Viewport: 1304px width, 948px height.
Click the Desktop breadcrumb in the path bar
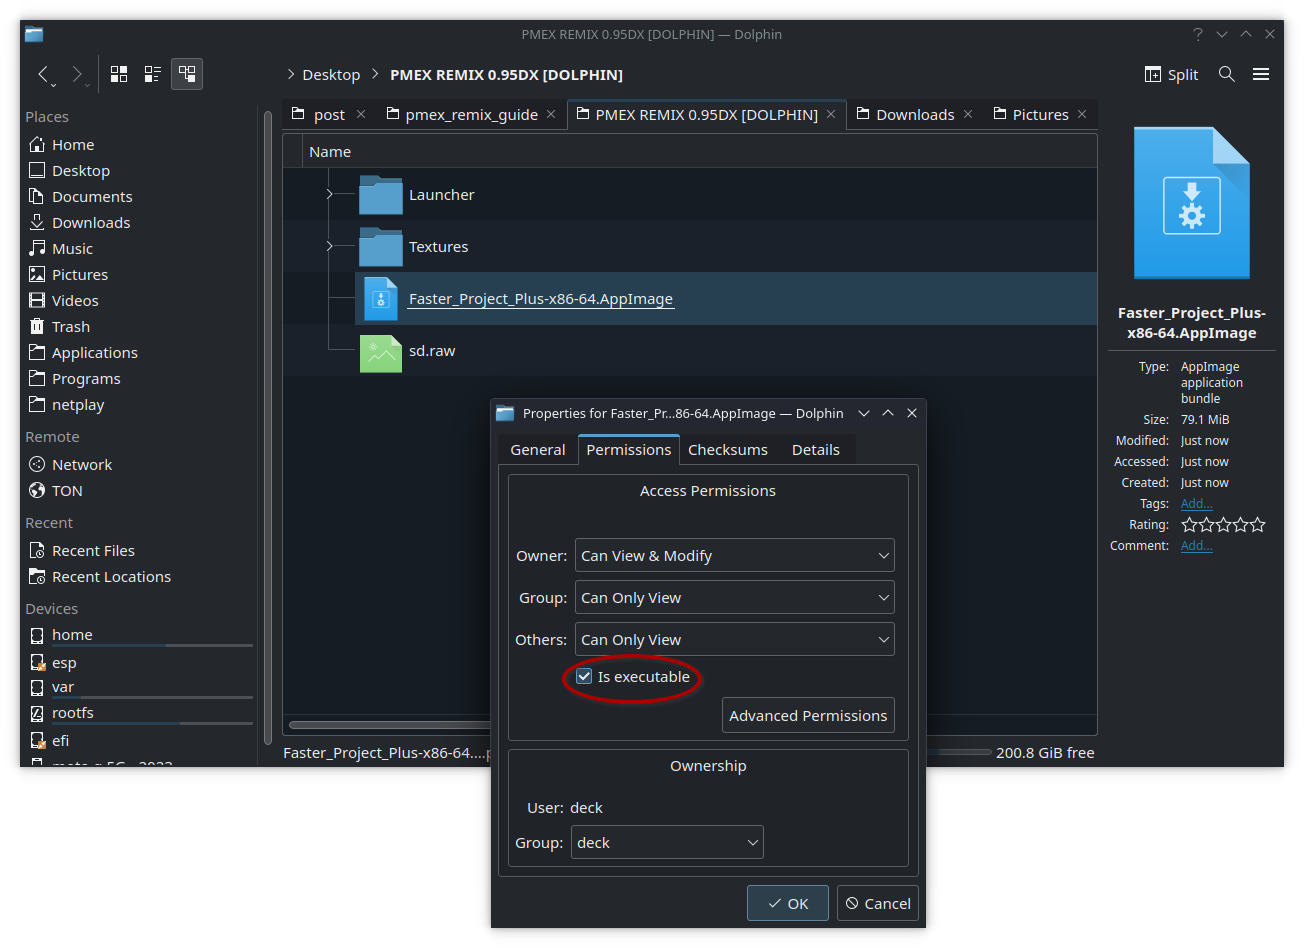pyautogui.click(x=331, y=74)
